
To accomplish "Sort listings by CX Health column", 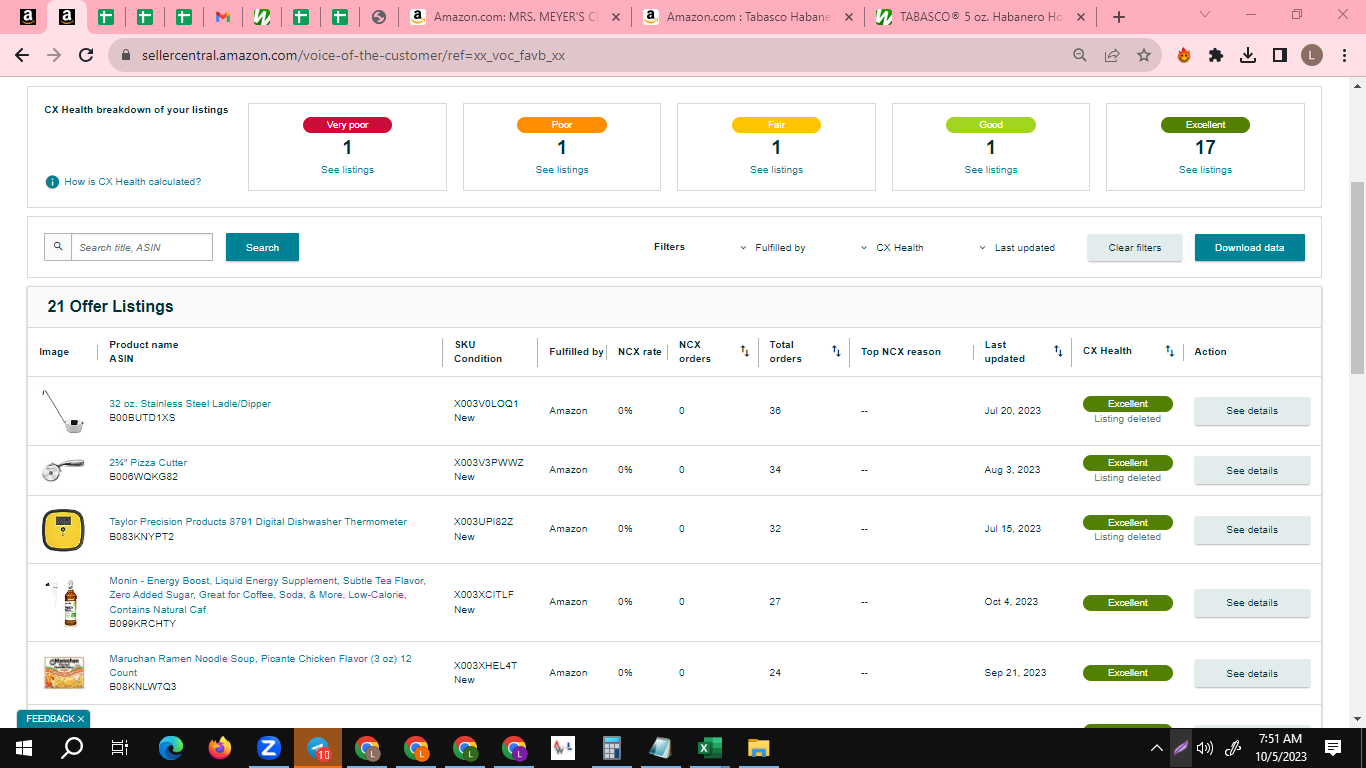I will (1169, 351).
